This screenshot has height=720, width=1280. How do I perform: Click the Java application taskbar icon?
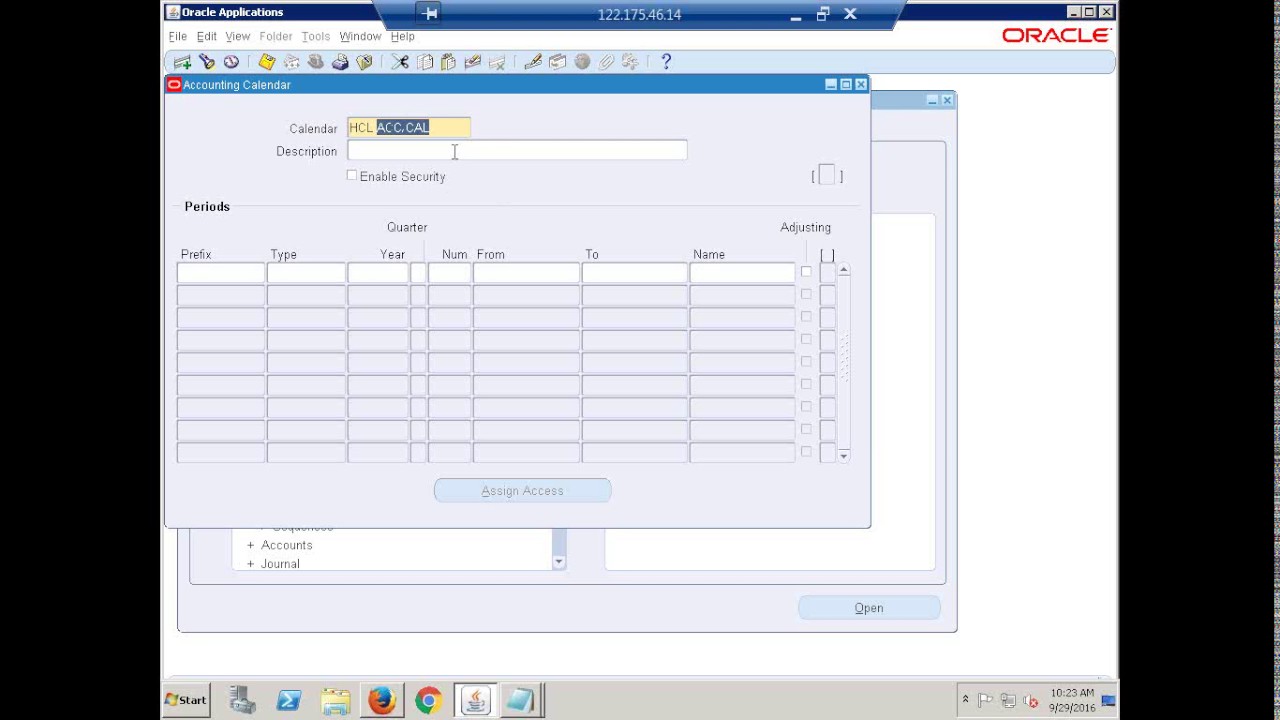click(x=475, y=700)
